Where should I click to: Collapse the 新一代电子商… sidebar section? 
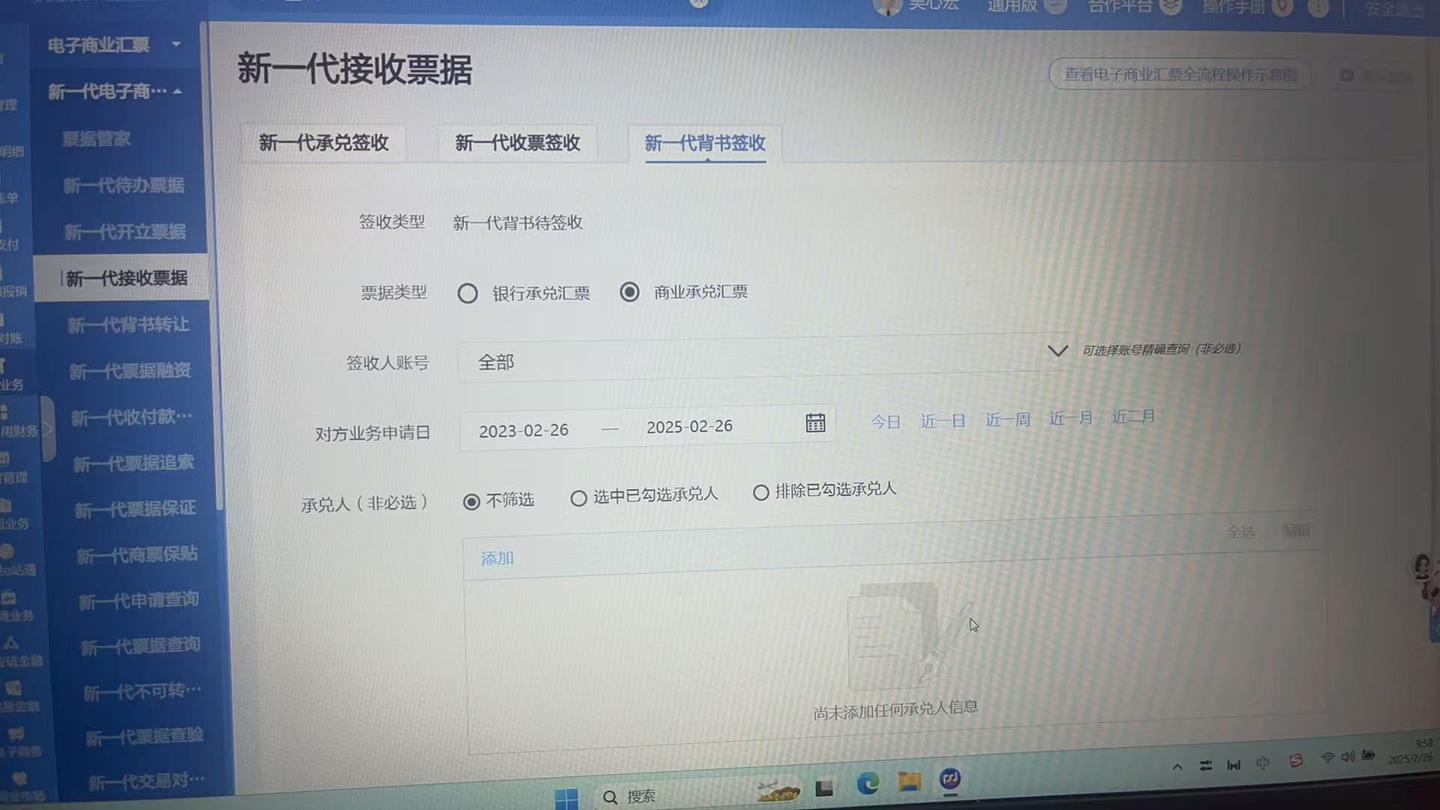point(116,92)
